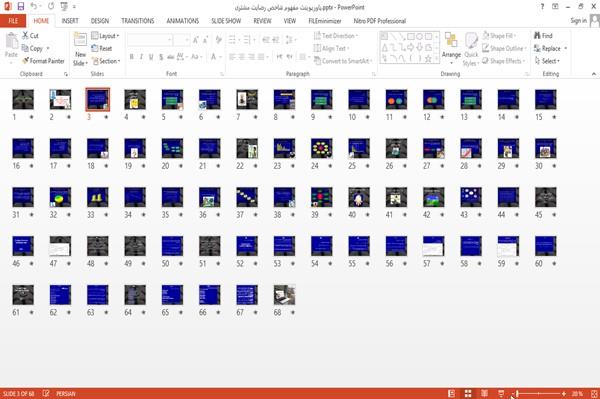600x399 pixels.
Task: Toggle Center alignment paragraph button
Action: pos(241,57)
